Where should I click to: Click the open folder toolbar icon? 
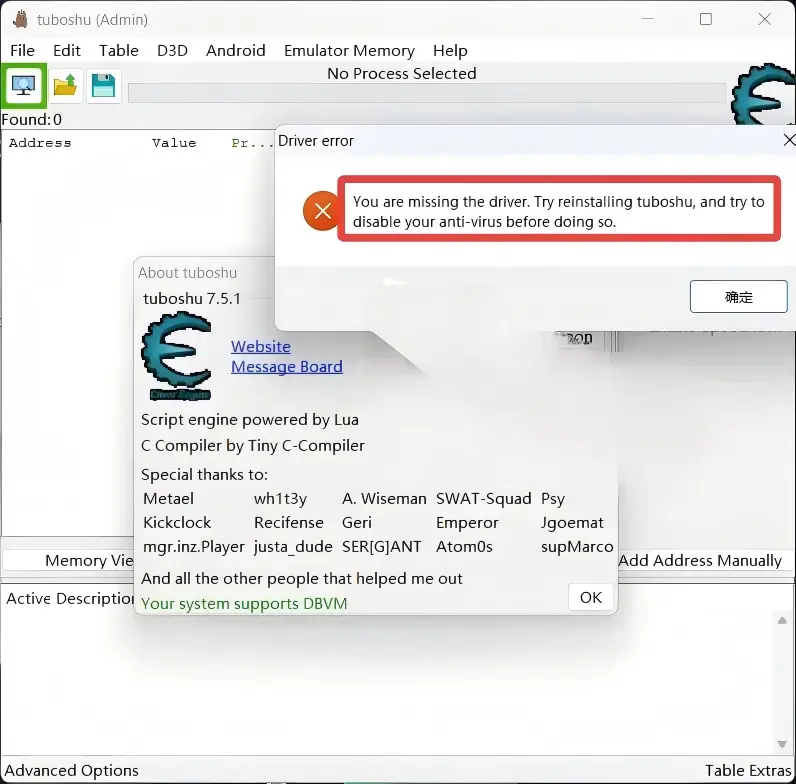pyautogui.click(x=65, y=85)
